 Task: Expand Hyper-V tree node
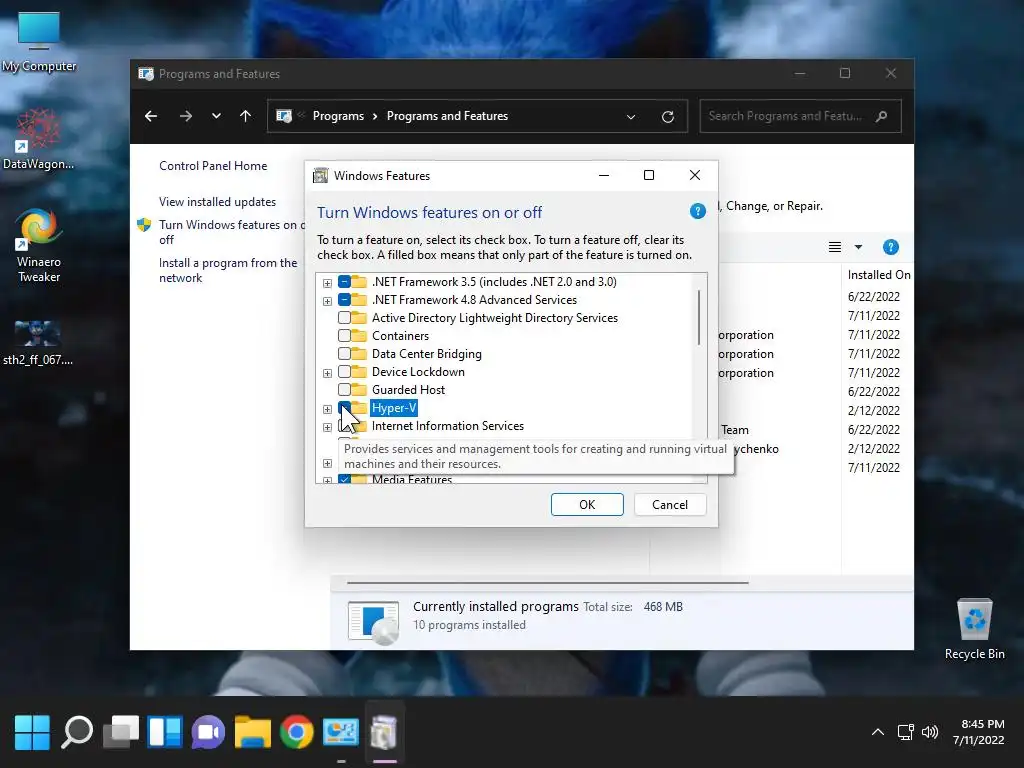(x=327, y=409)
